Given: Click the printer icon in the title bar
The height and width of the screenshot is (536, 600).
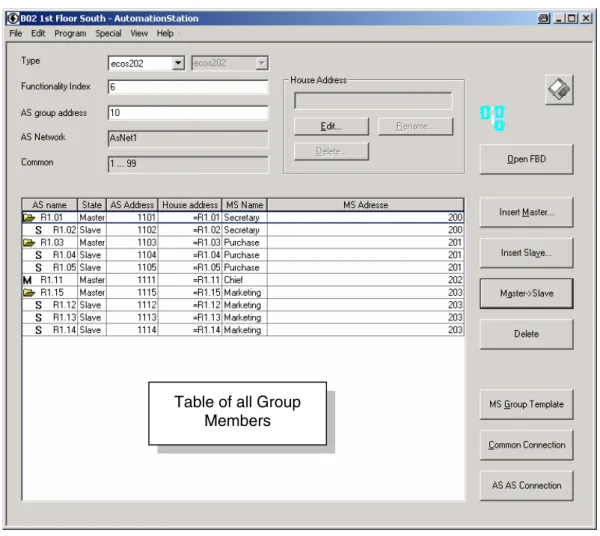Looking at the screenshot, I should click(x=543, y=18).
